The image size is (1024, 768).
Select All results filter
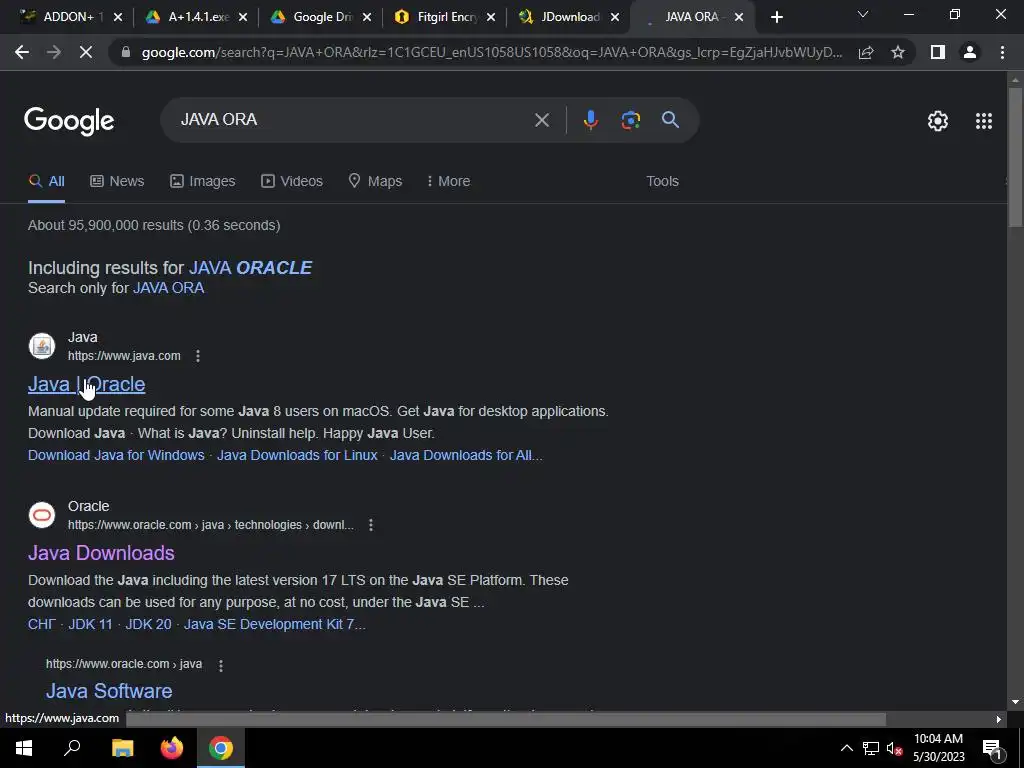[x=46, y=181]
